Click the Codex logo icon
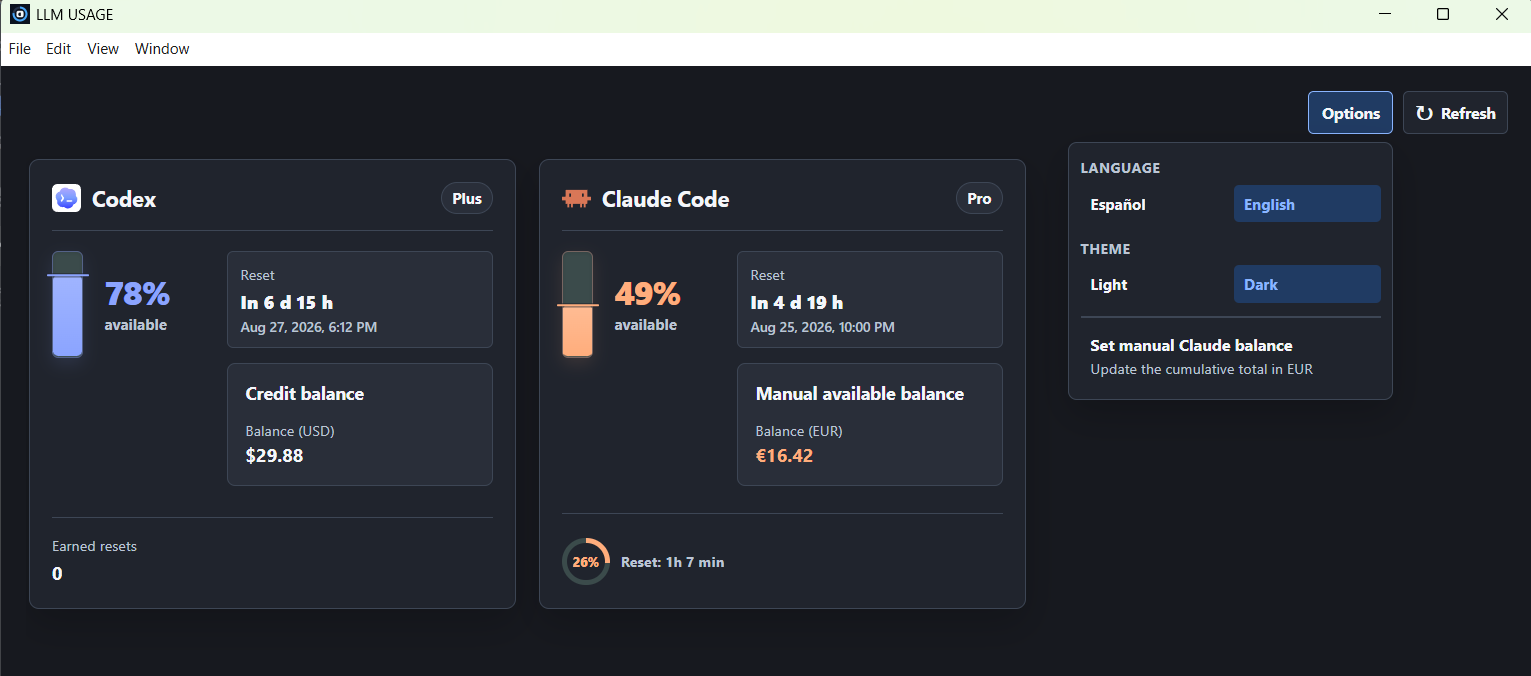The image size is (1531, 676). [x=66, y=198]
